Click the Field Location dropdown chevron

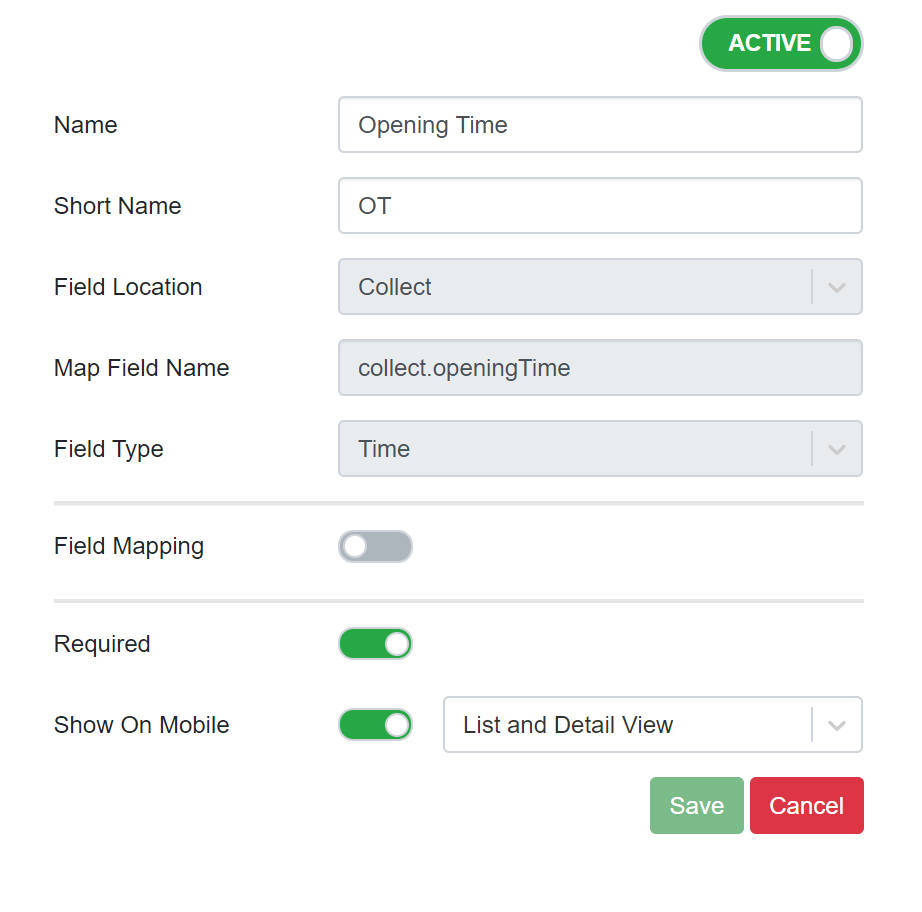[838, 287]
